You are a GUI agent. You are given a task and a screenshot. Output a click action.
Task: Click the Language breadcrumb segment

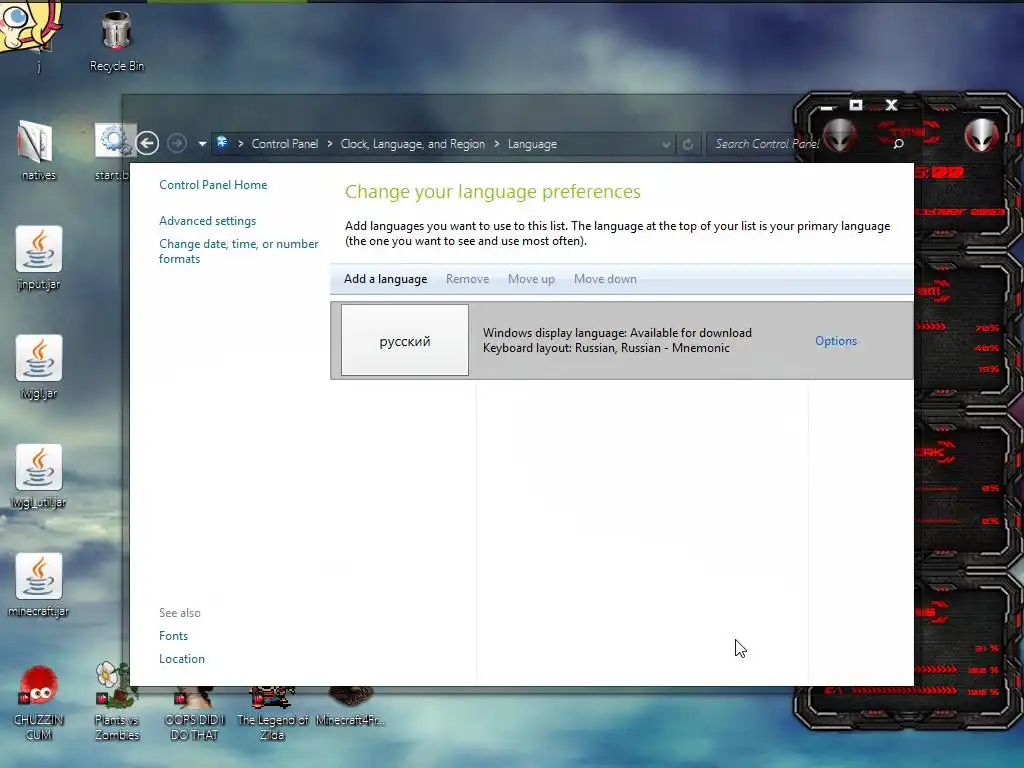pos(532,144)
